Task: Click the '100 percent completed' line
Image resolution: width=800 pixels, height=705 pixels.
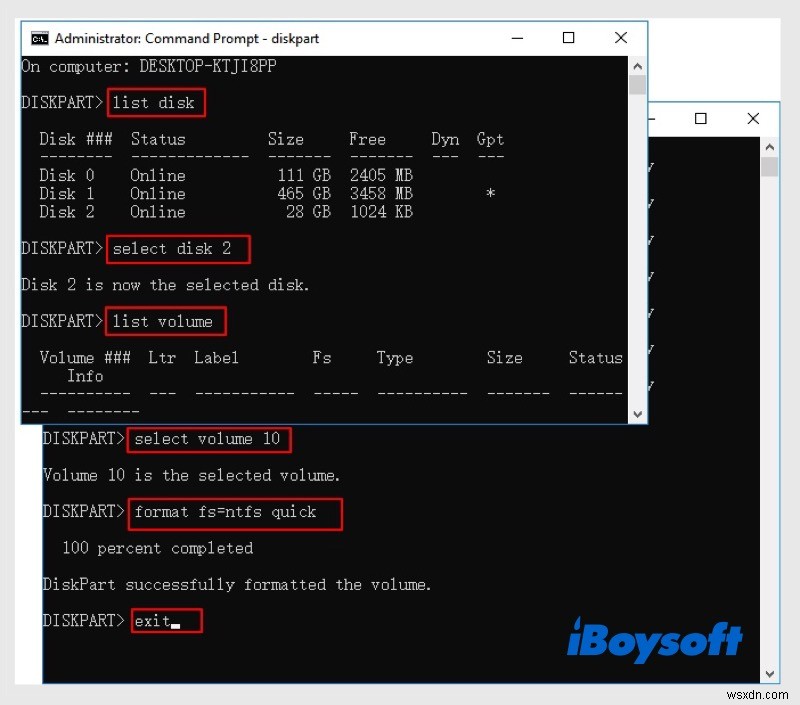Action: tap(158, 548)
